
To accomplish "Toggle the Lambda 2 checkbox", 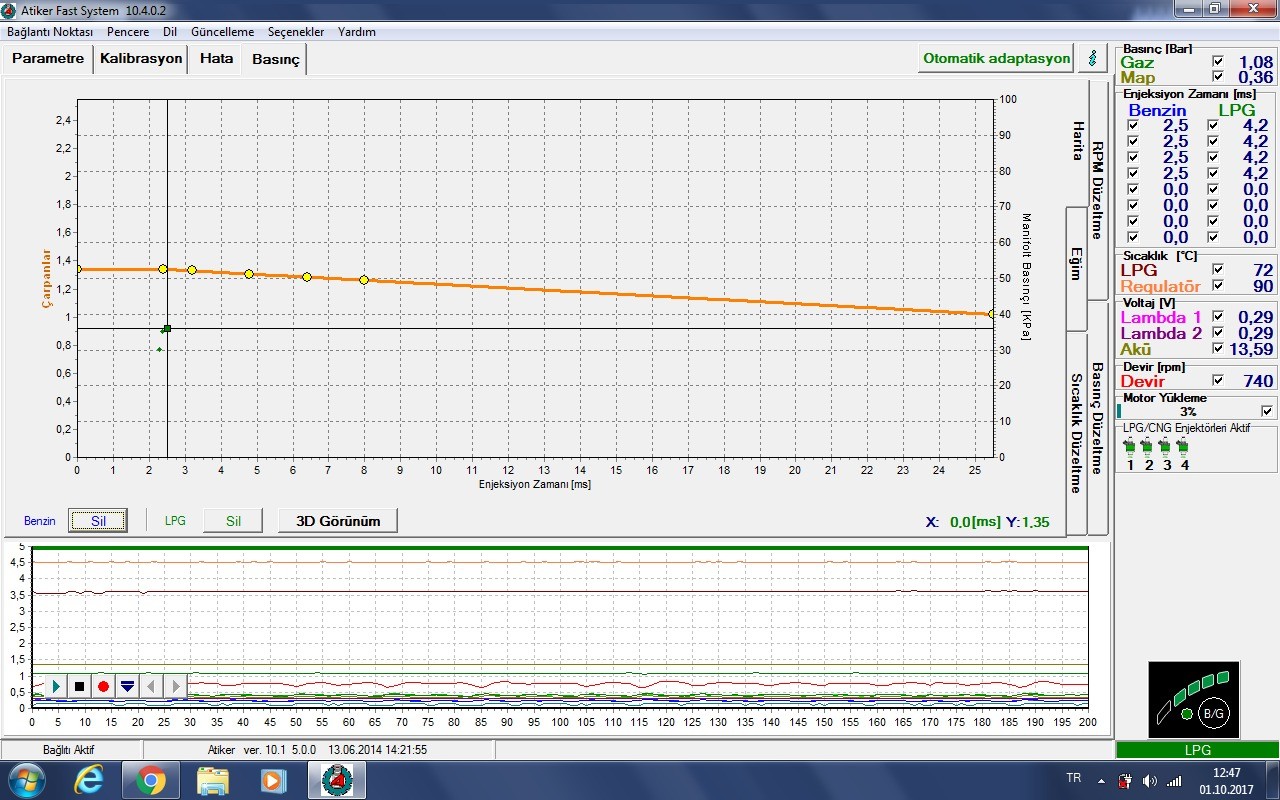I will click(x=1217, y=332).
